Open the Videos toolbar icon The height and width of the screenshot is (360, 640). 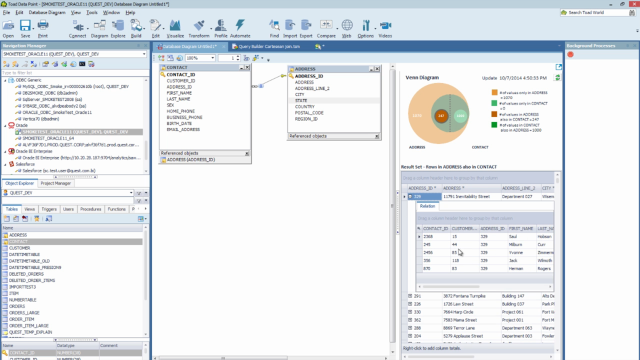tap(385, 29)
